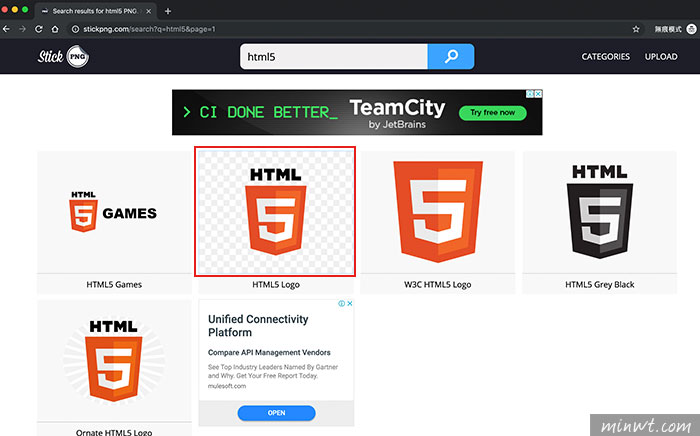Click the incognito profile icon in toolbar

pyautogui.click(x=691, y=29)
